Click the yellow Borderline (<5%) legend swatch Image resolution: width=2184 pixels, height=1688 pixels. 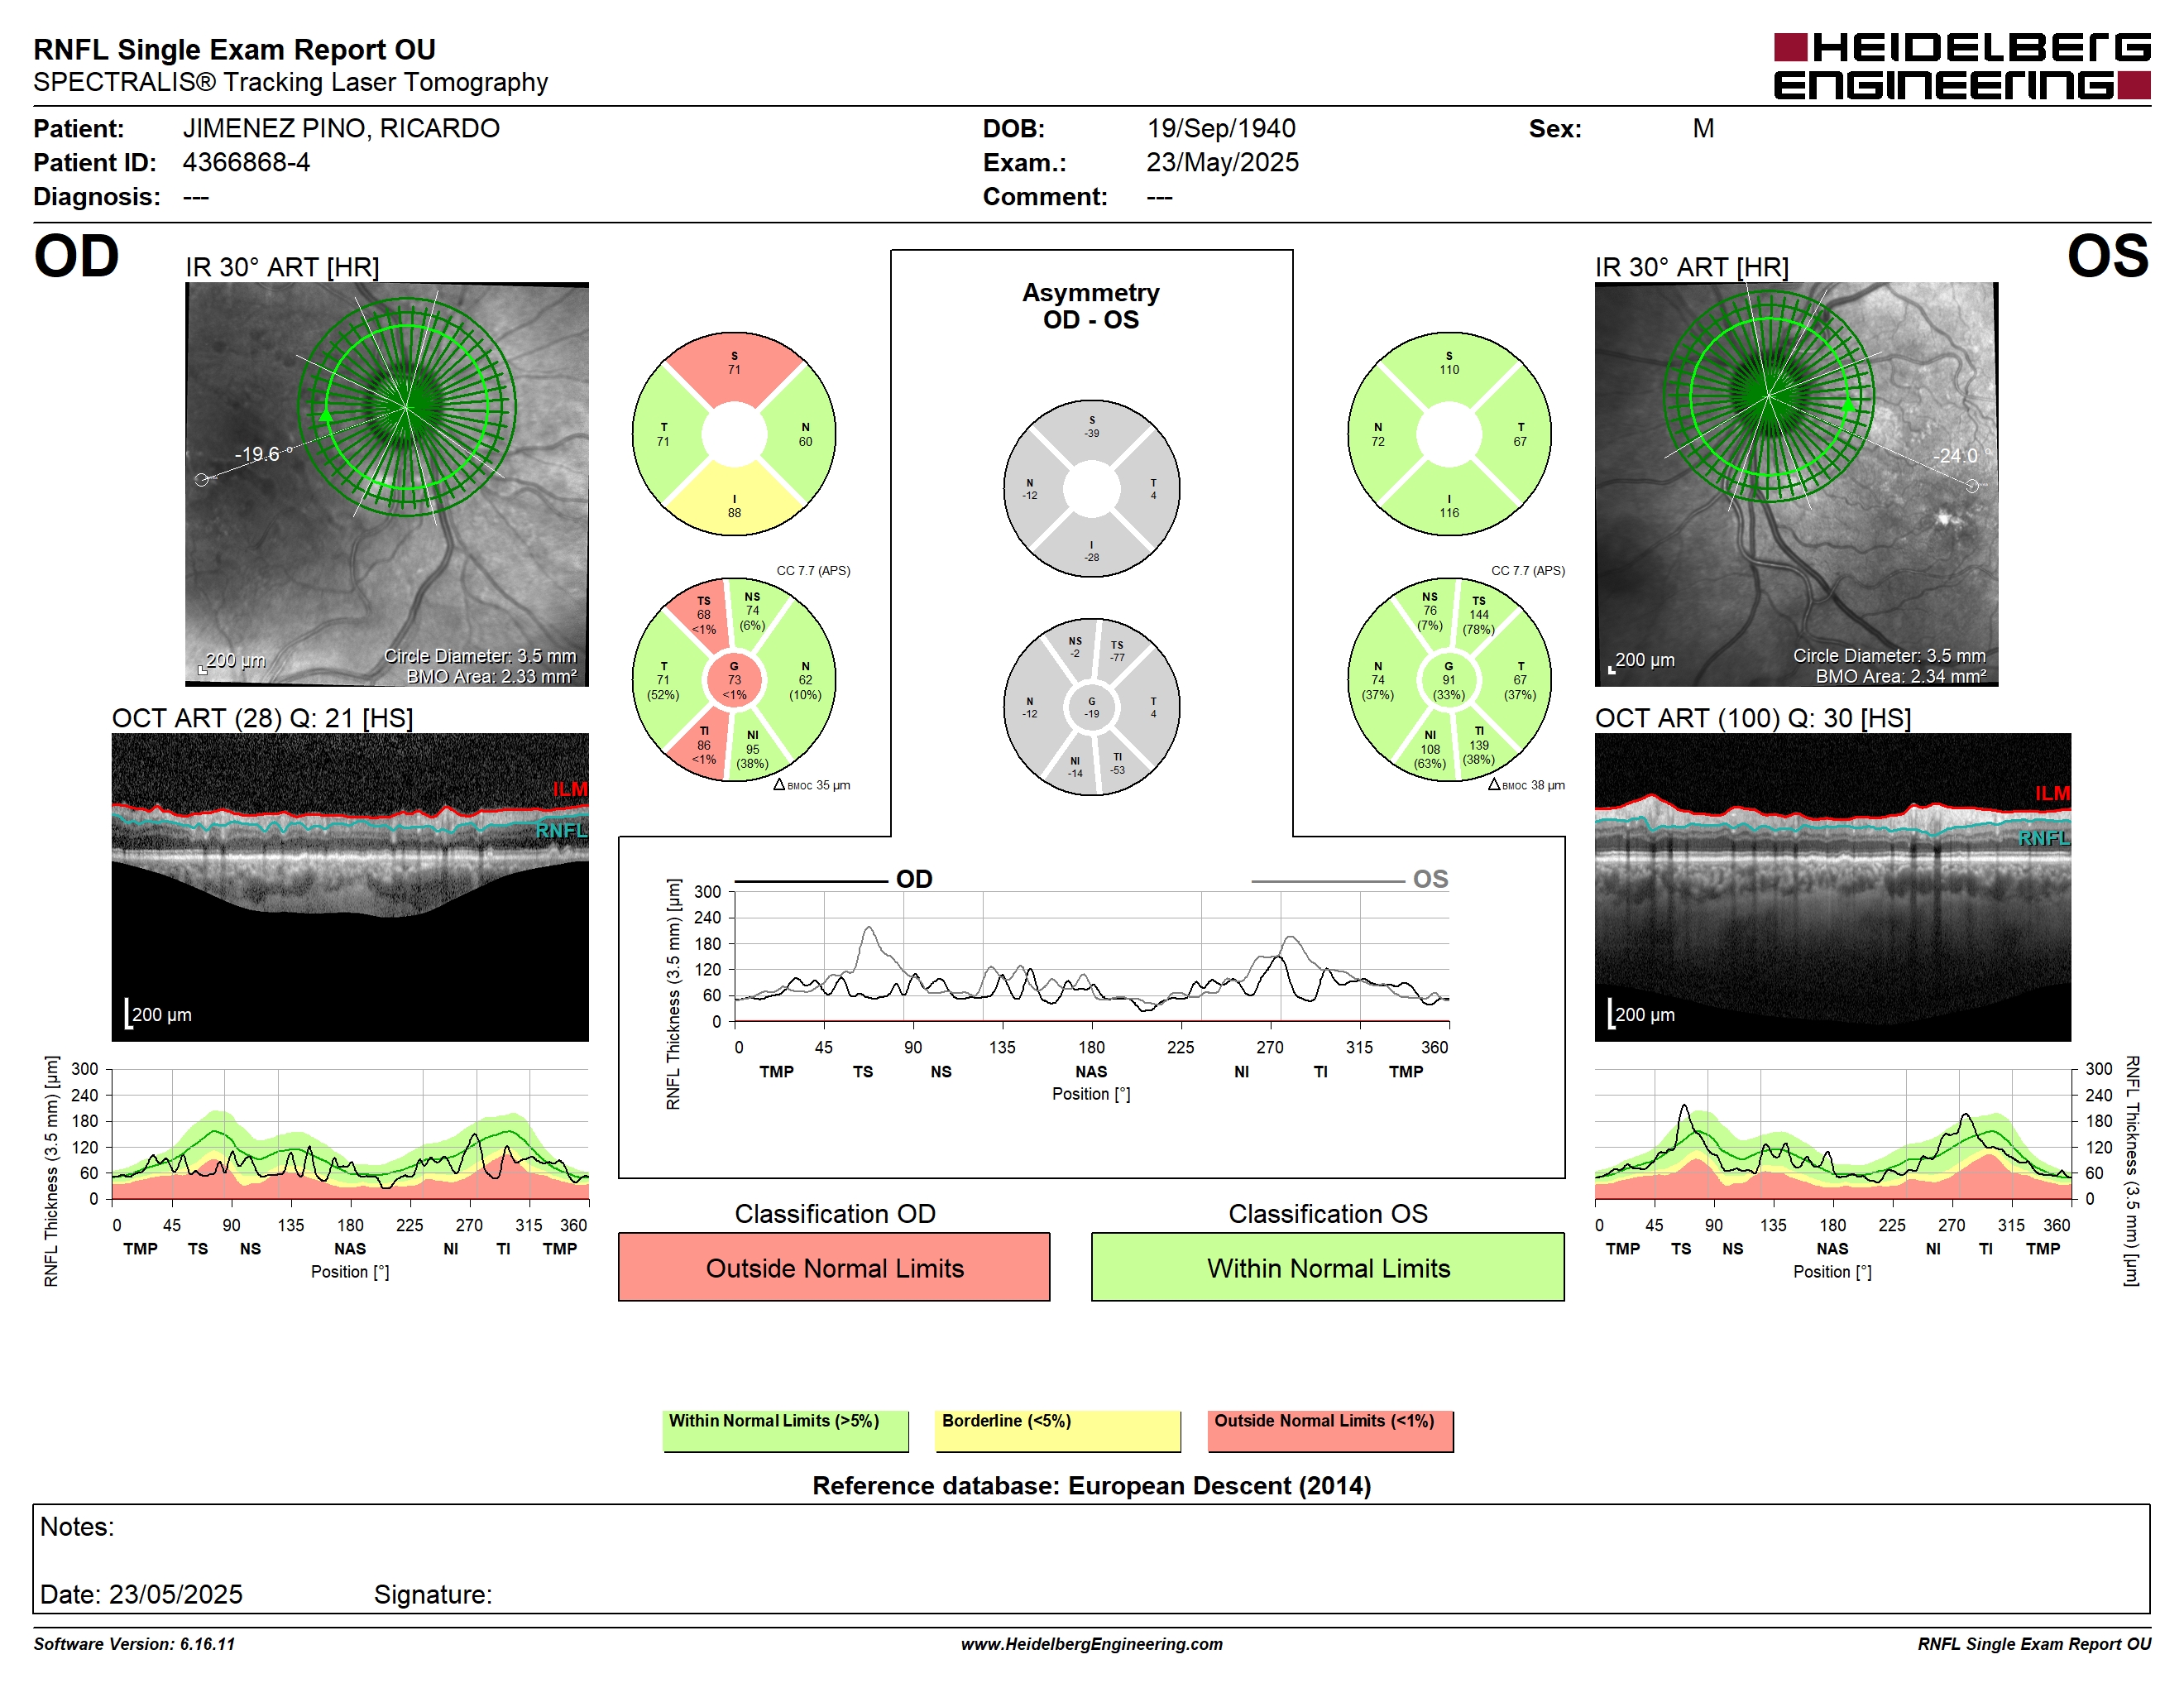click(x=1058, y=1431)
